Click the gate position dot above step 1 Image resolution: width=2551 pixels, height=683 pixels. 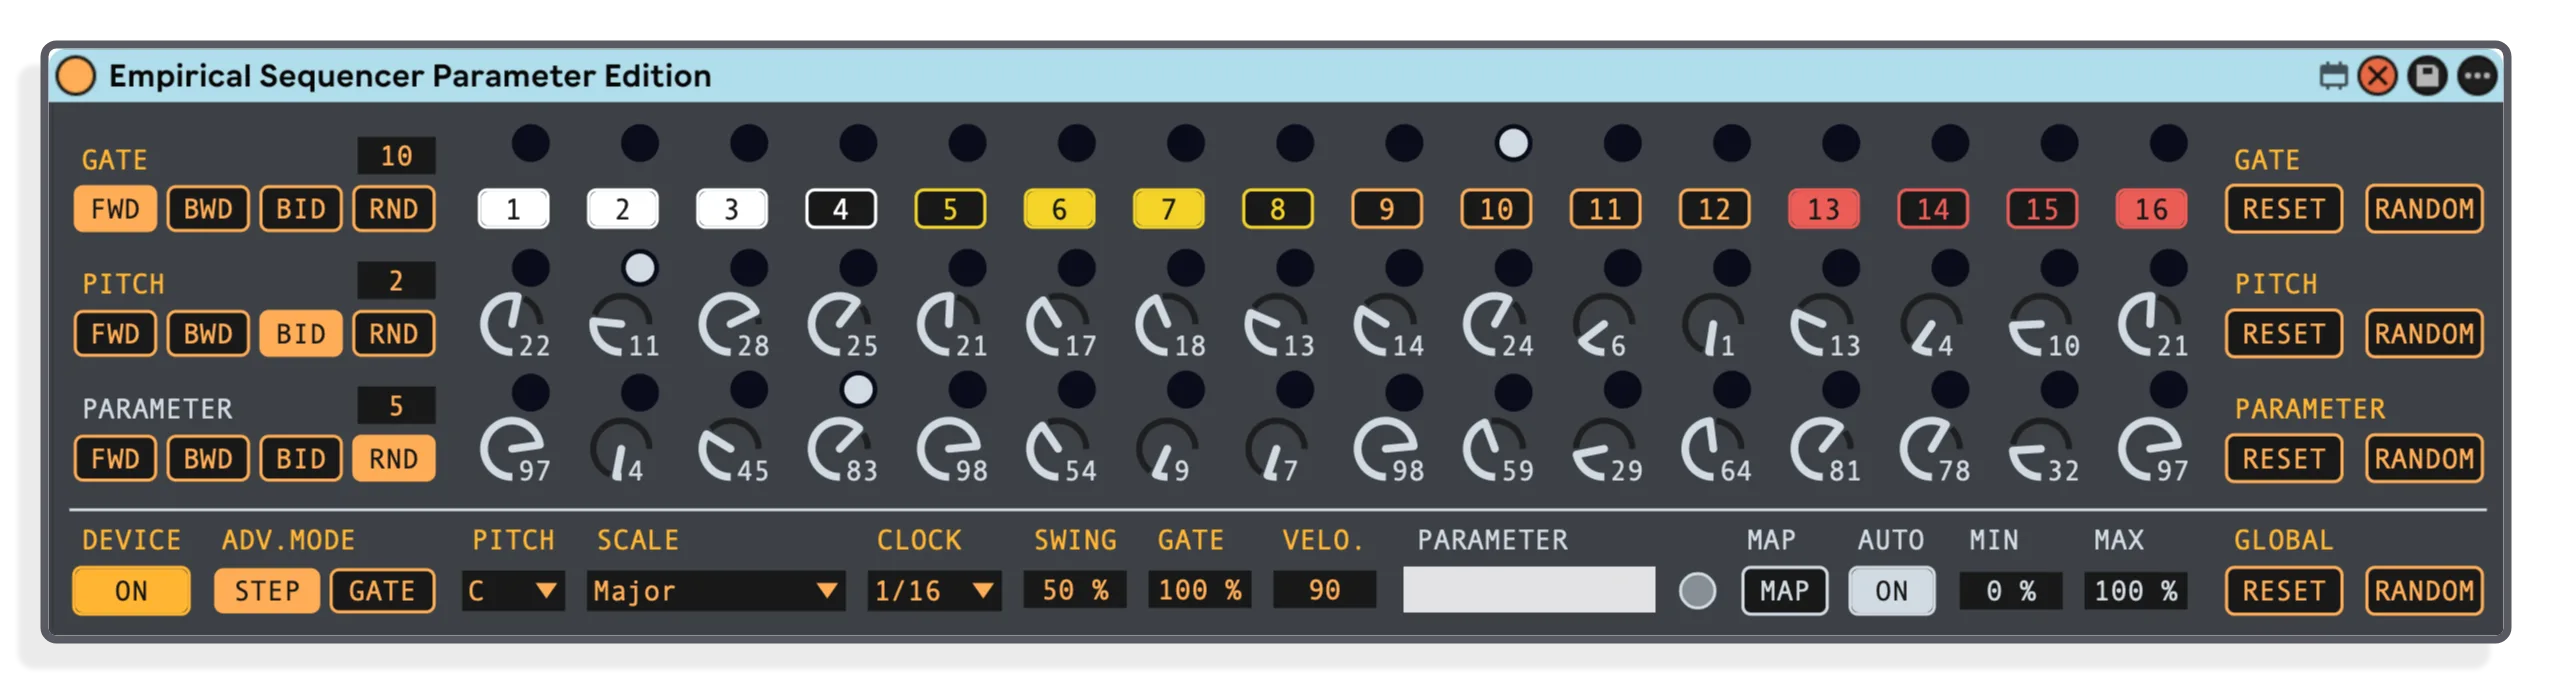530,143
